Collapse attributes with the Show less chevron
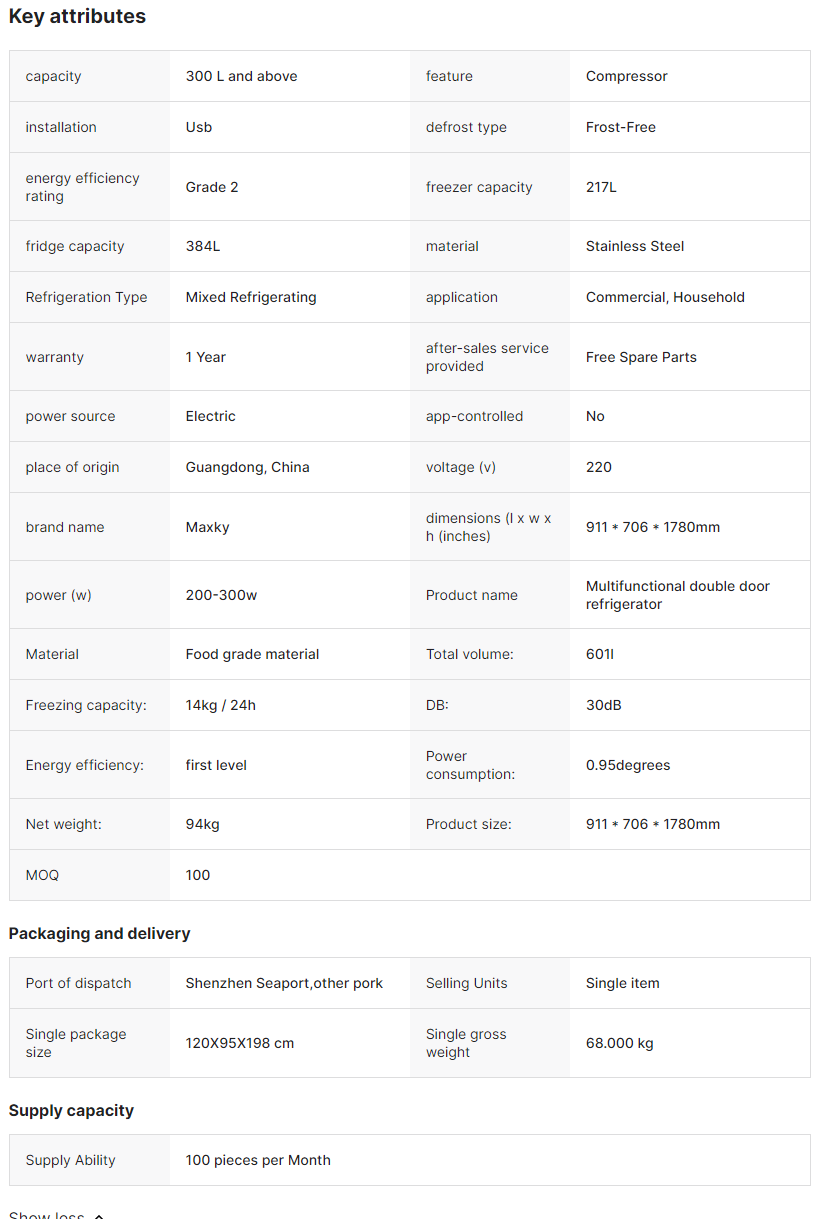Viewport: 822px width, 1219px height. click(x=99, y=1216)
